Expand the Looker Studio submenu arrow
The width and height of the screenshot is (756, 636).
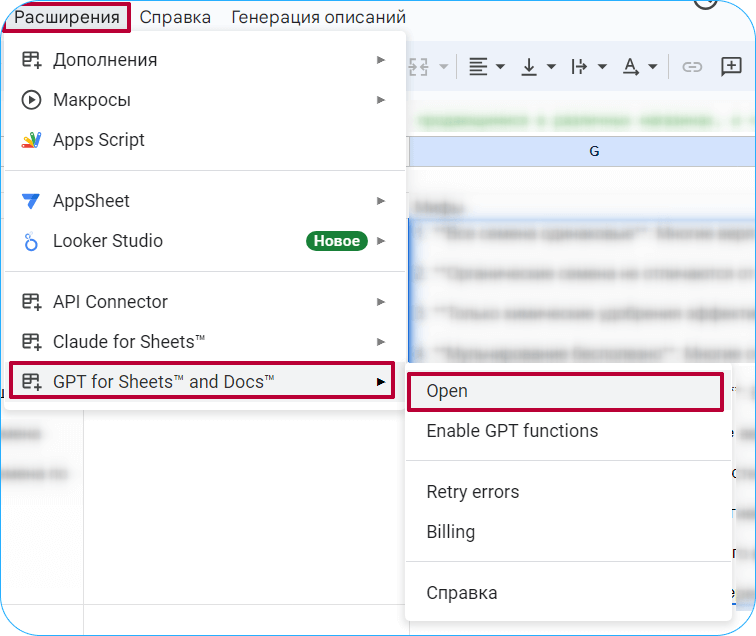[x=381, y=241]
